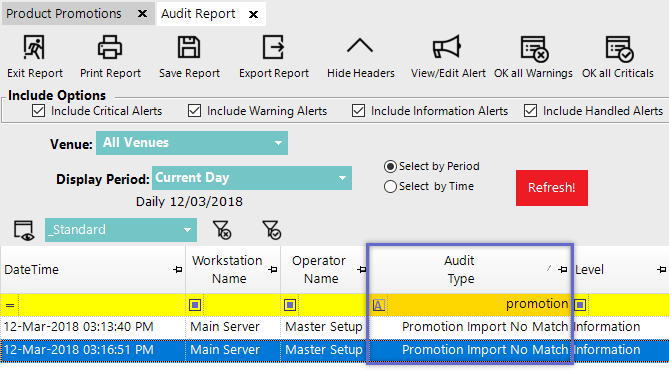669x375 pixels.
Task: Select the Select by Period radio button
Action: click(x=390, y=166)
